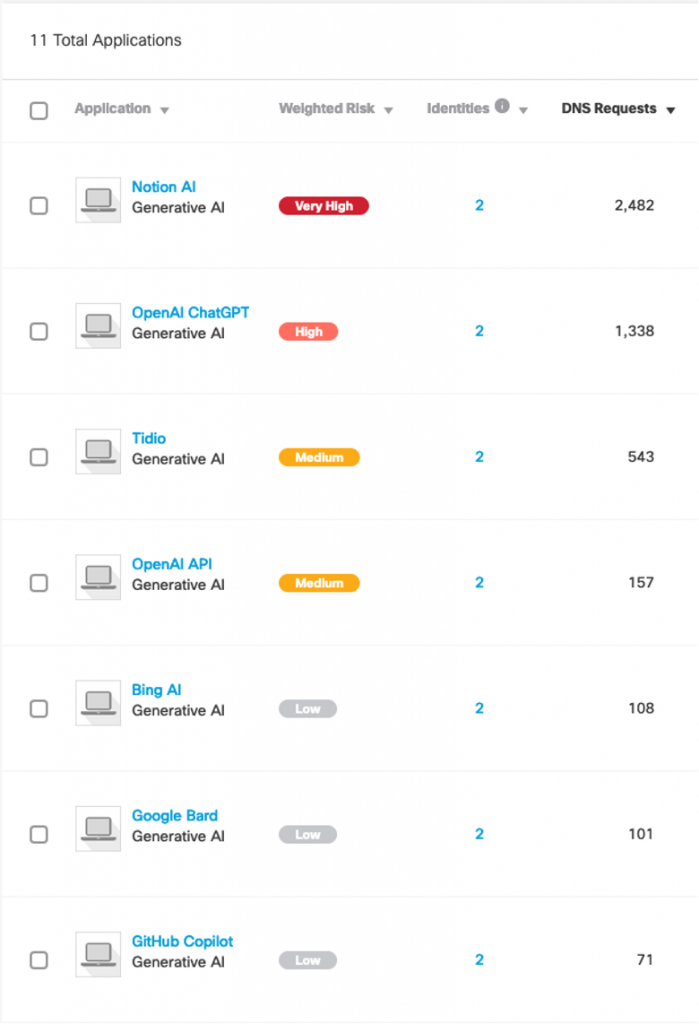Click the Identities info icon
Screen dimensions: 699x1024
coord(502,107)
